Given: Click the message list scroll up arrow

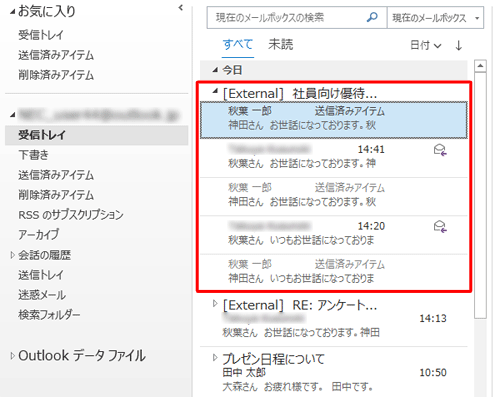Looking at the screenshot, I should pyautogui.click(x=480, y=66).
